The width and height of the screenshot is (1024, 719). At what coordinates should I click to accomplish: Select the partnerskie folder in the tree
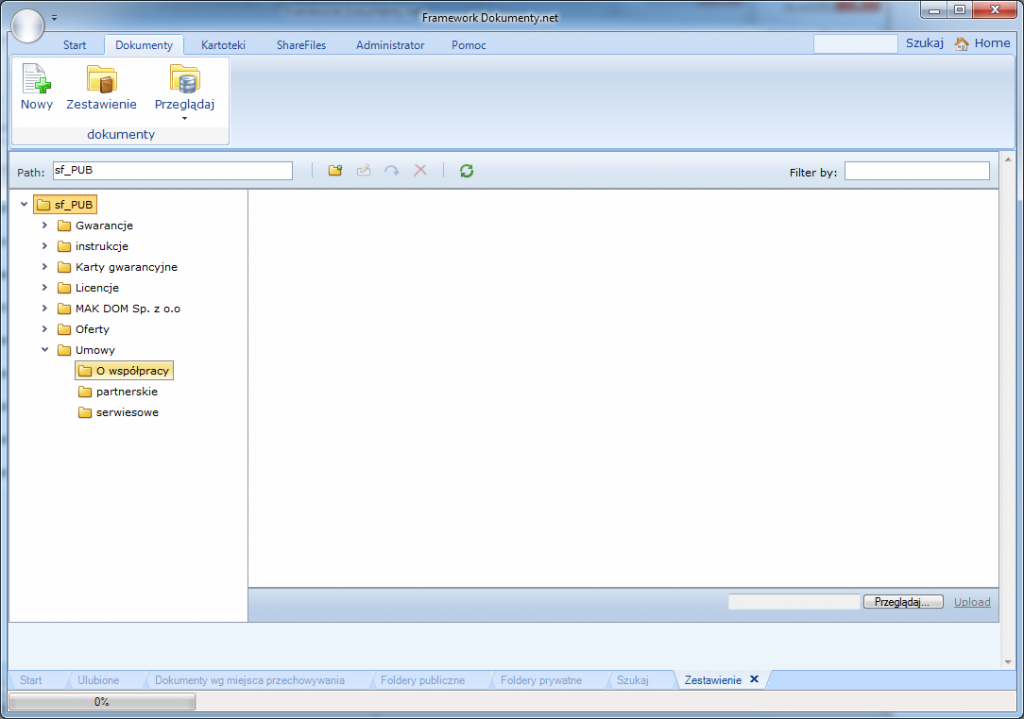click(125, 391)
